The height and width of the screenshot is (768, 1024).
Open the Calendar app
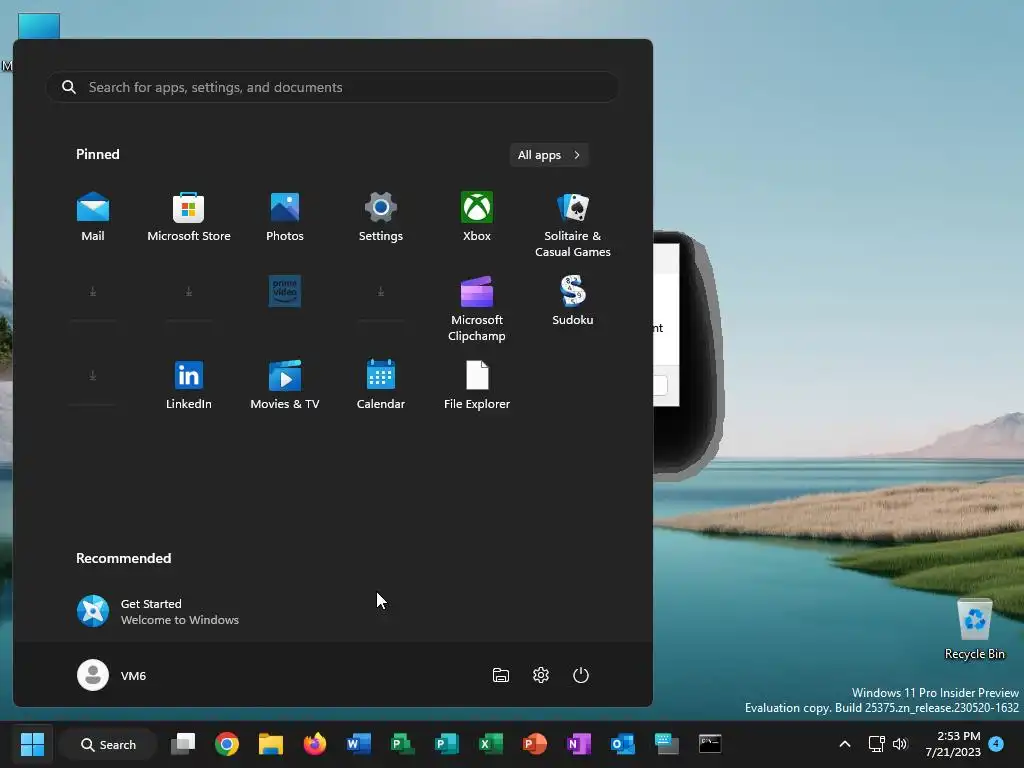(381, 385)
